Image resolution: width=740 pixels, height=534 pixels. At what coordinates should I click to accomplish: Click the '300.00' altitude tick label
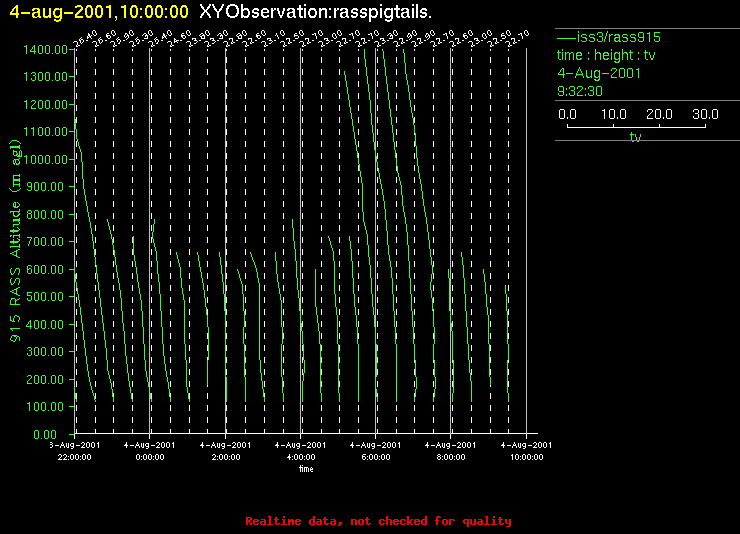tap(45, 351)
